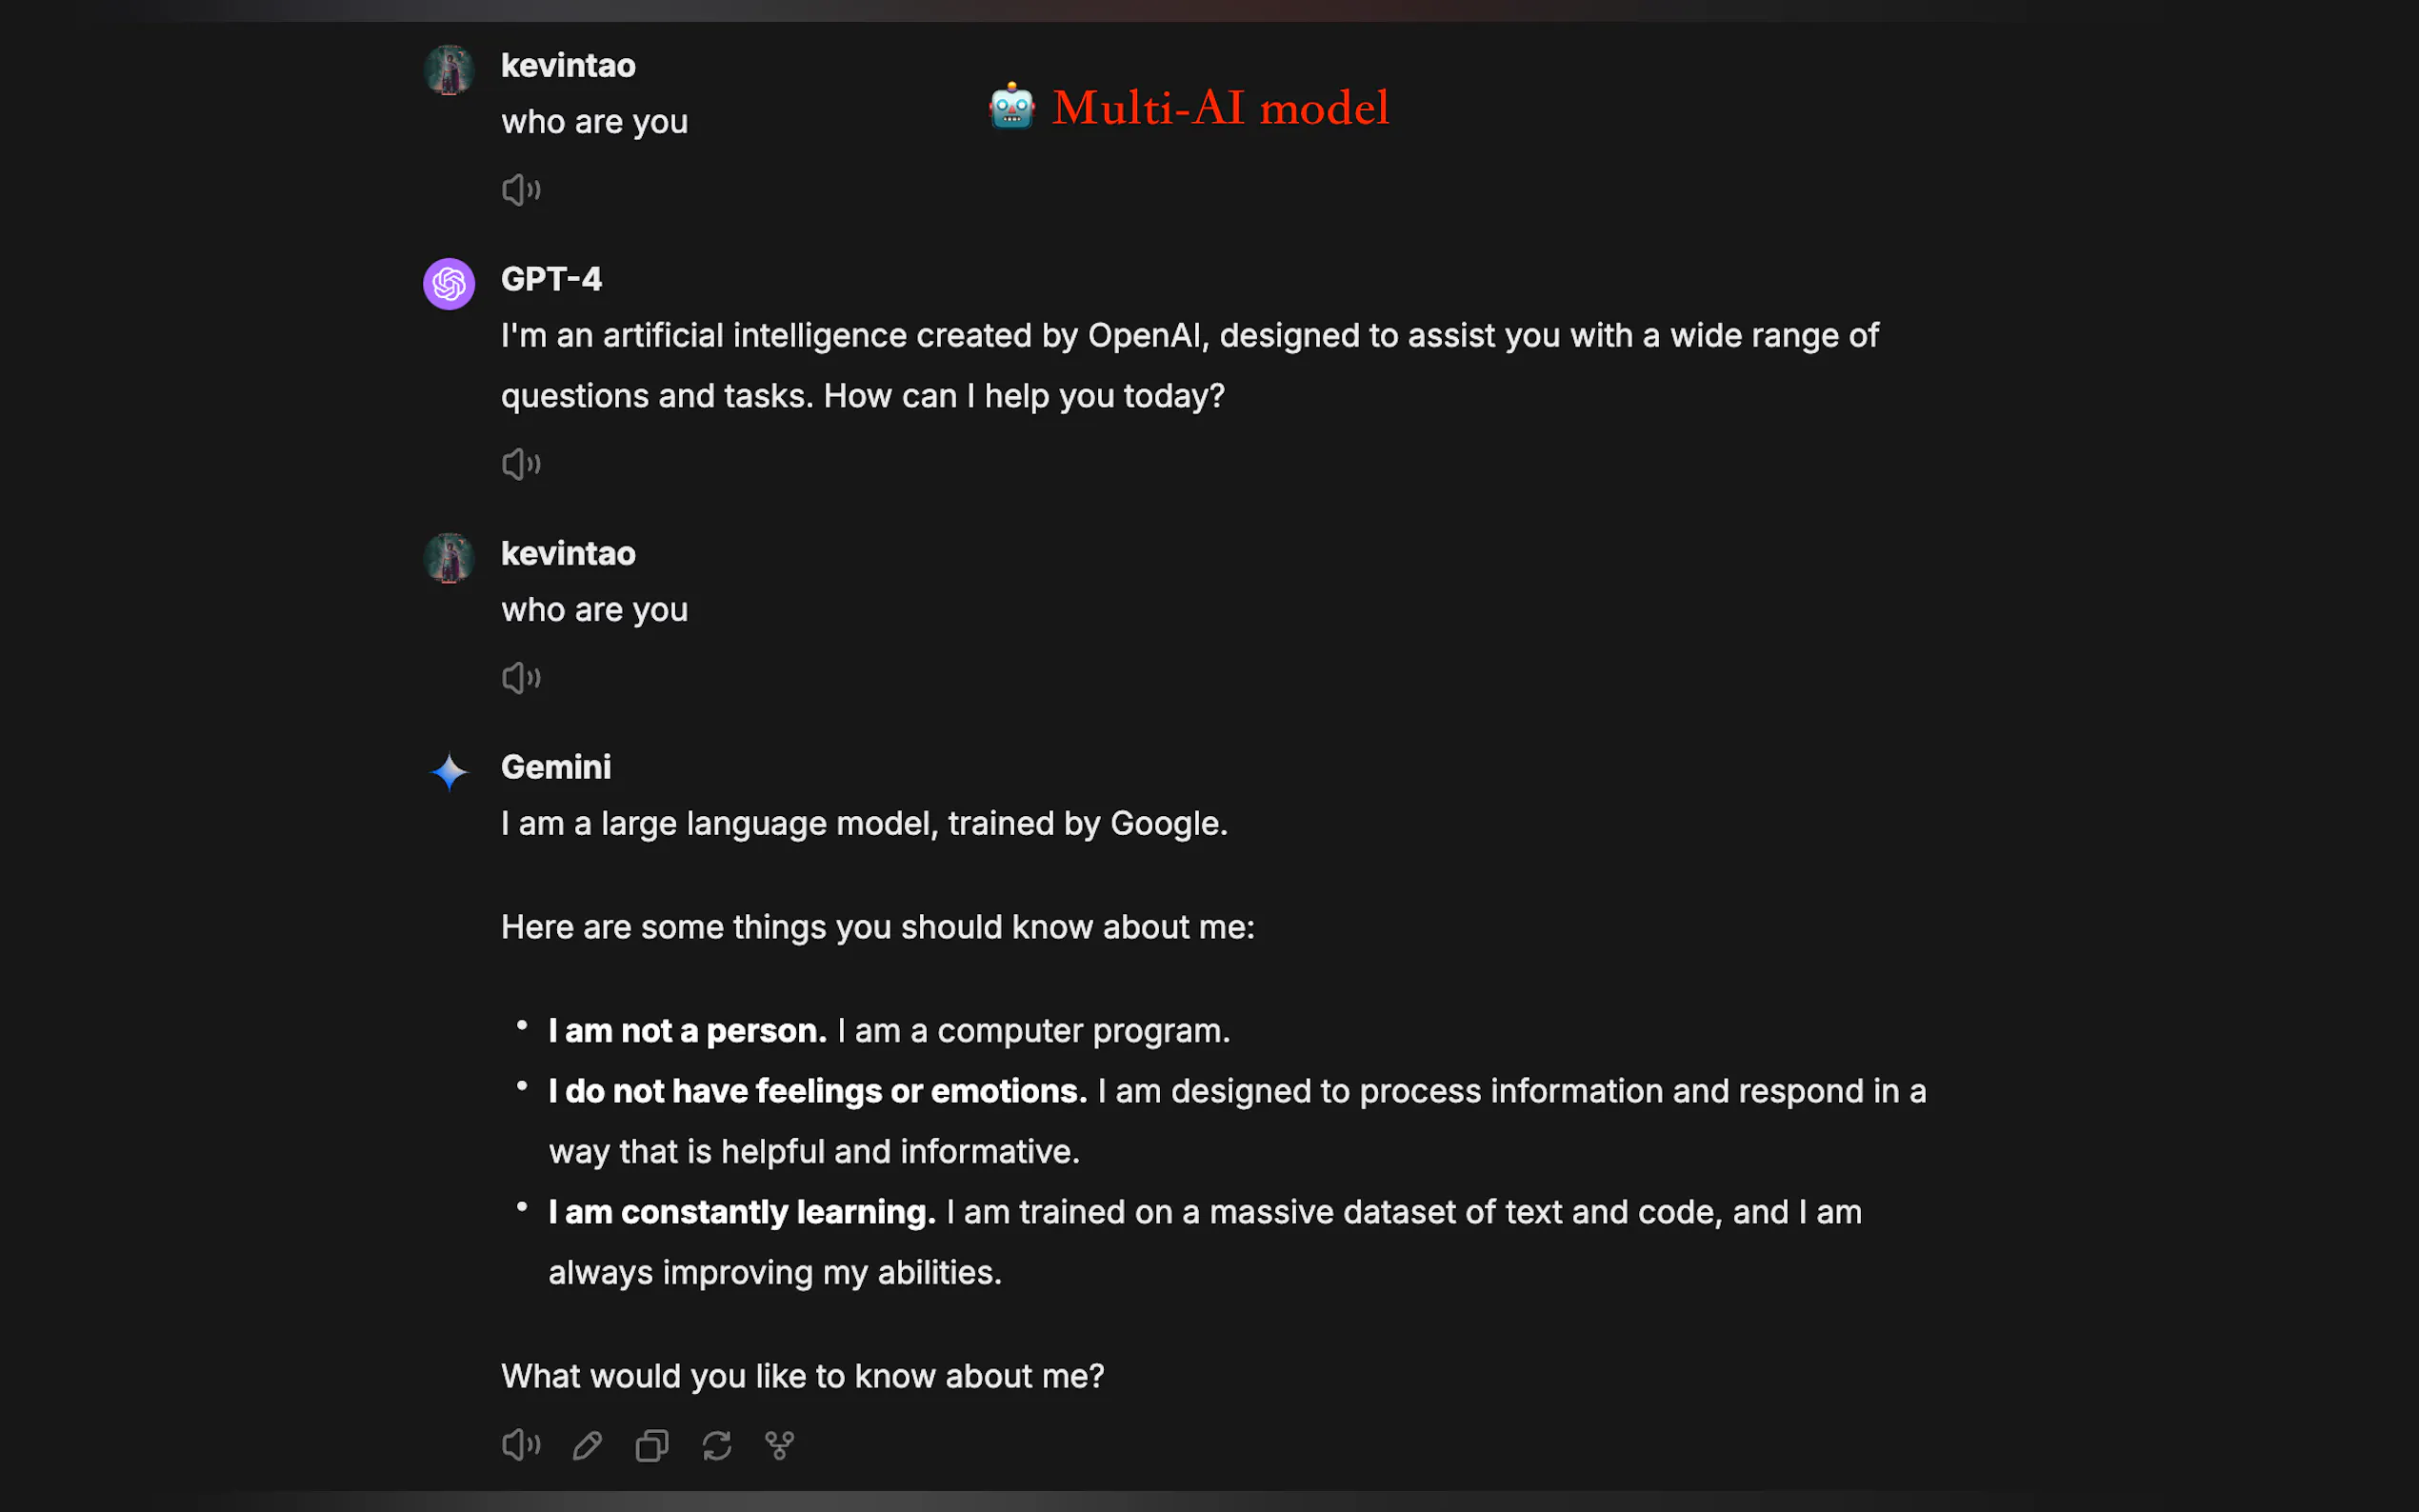The width and height of the screenshot is (2419, 1512).
Task: Click read-aloud icon under first kevintao message
Action: tap(521, 190)
